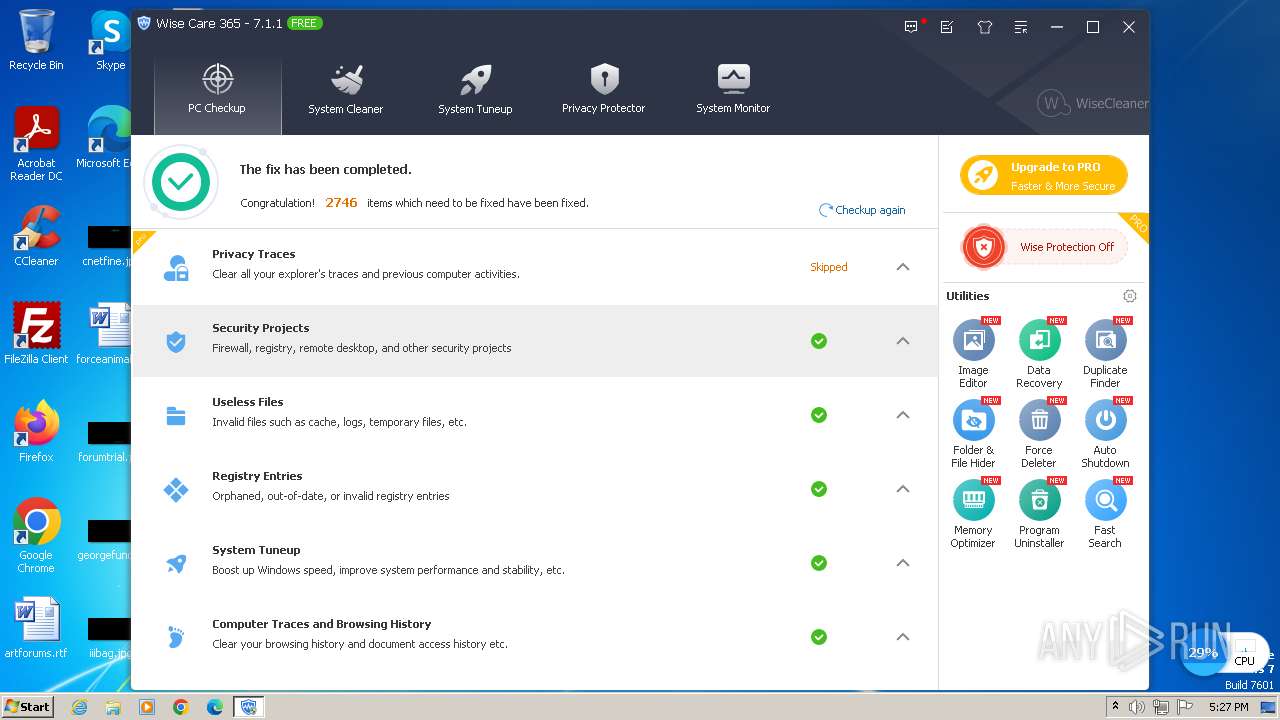Select artforums.rtf desktop file
This screenshot has width=1280, height=720.
coord(36,630)
